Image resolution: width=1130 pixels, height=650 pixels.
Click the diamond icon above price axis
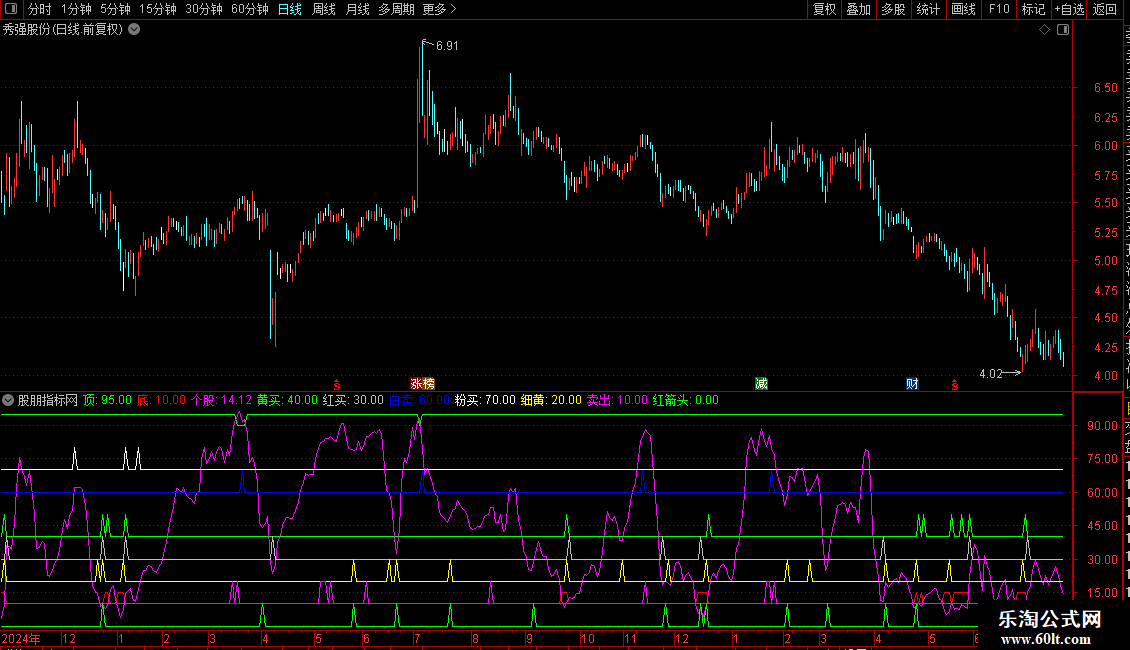(x=1044, y=30)
